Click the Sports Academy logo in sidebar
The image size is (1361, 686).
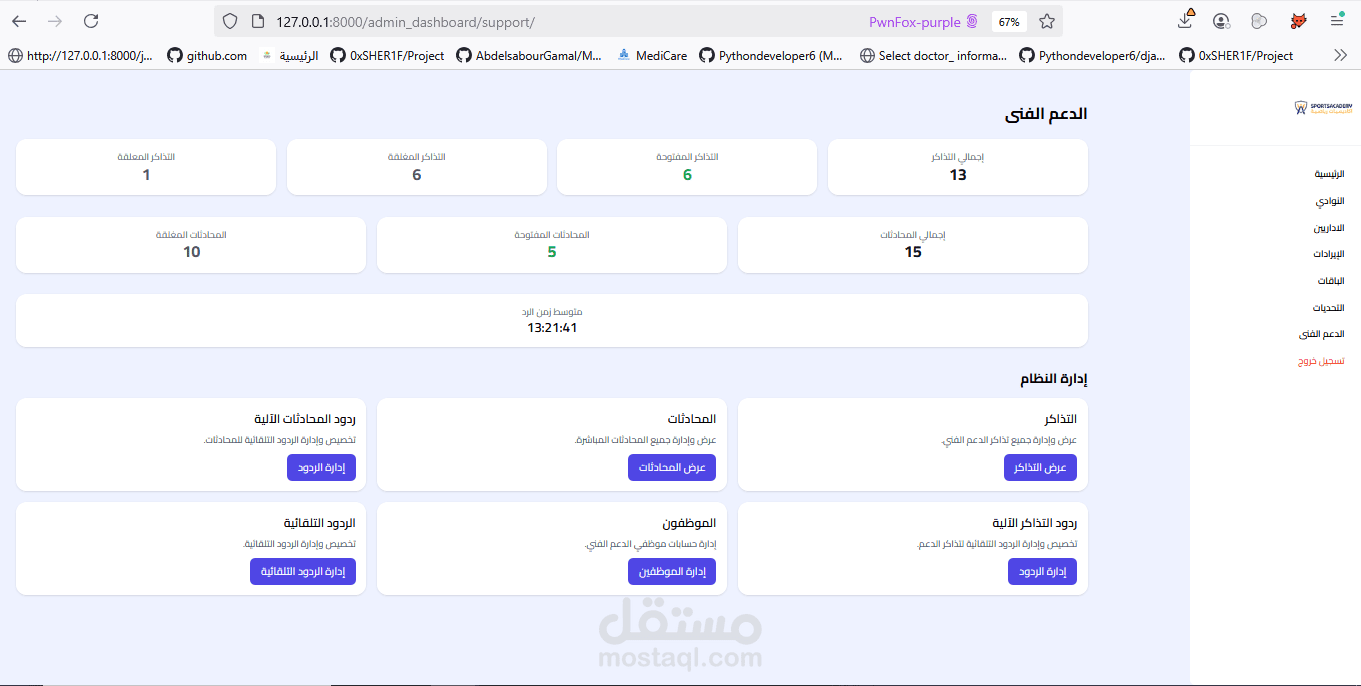[1323, 107]
